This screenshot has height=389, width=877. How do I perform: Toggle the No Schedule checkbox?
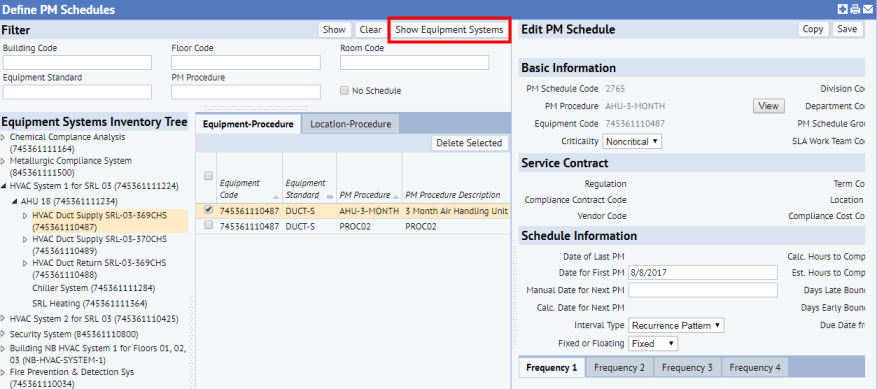click(x=345, y=91)
